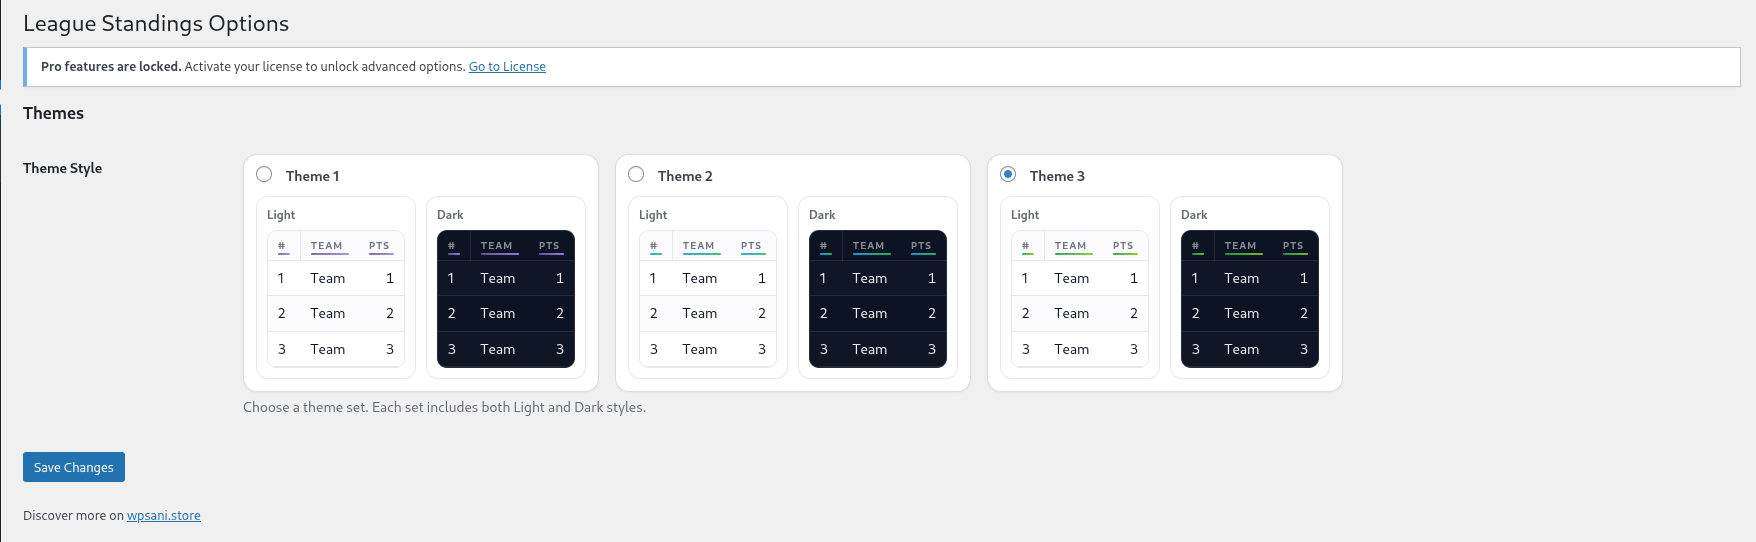Select the Theme 2 radio button
Viewport: 1756px width, 542px height.
click(636, 174)
